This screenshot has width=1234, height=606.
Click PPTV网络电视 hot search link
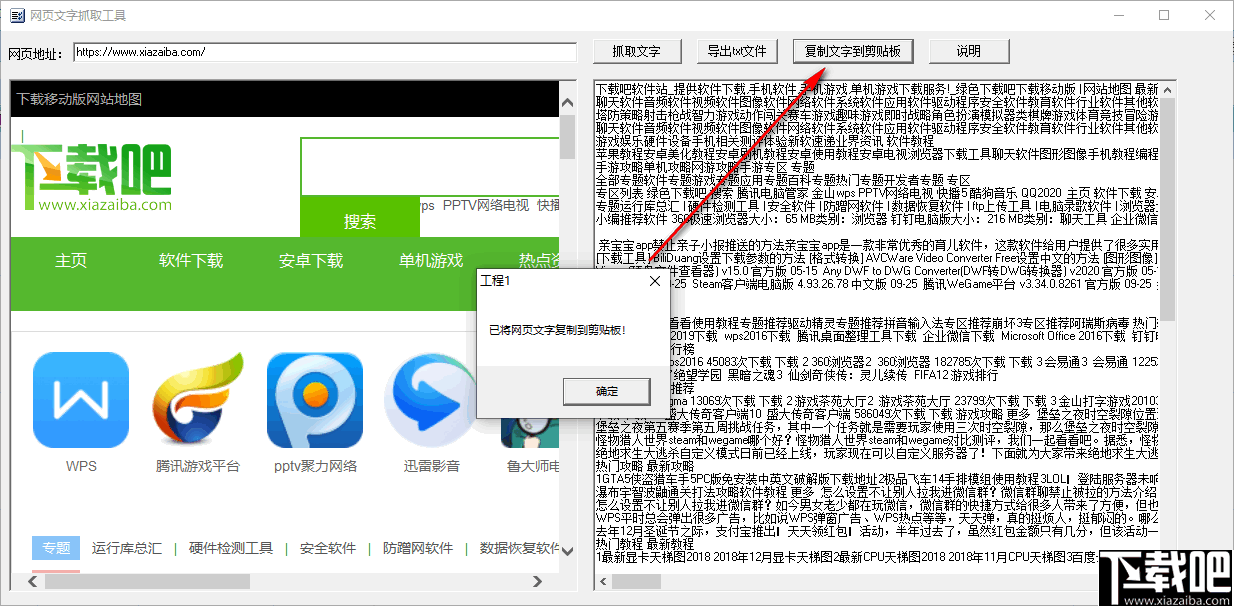pos(486,205)
